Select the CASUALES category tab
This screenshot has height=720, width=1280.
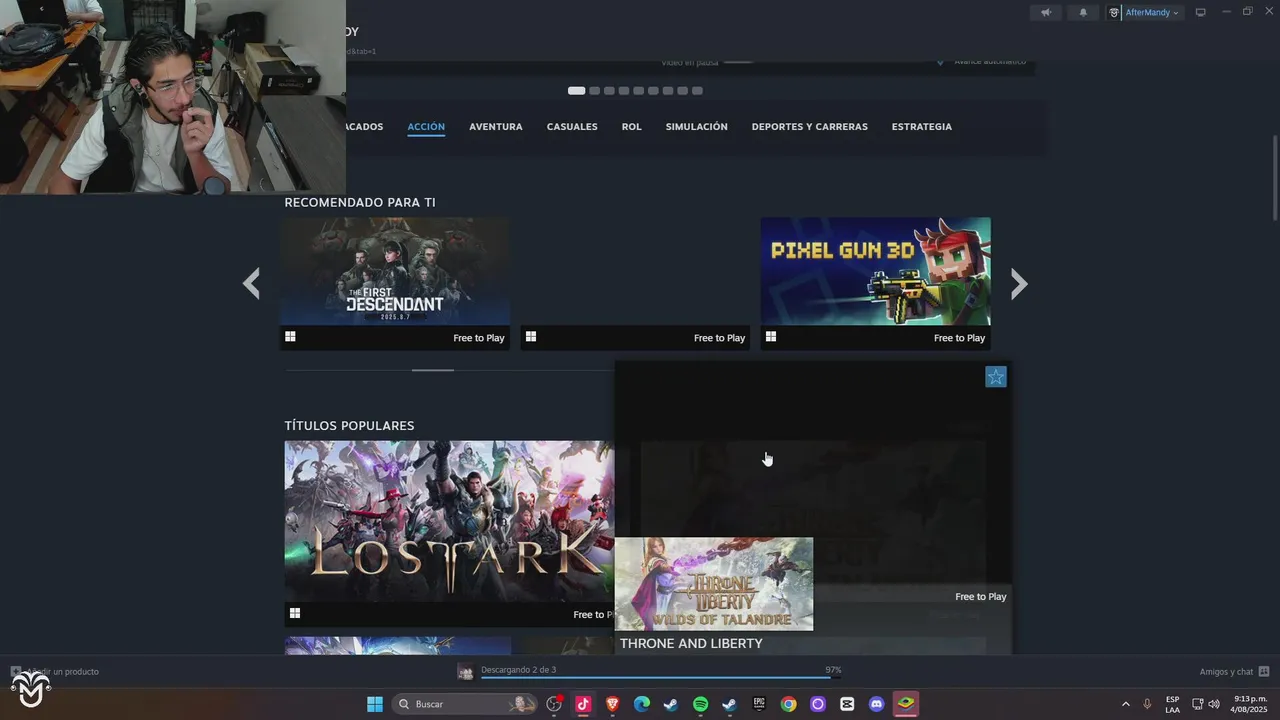(x=572, y=127)
